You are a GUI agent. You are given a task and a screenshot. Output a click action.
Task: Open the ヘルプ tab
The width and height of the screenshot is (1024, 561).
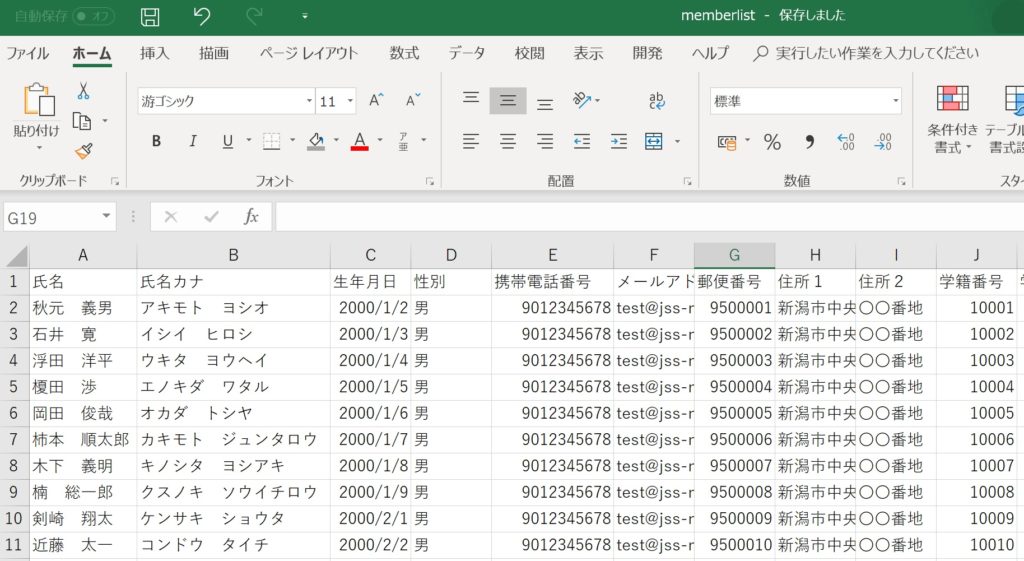(710, 53)
